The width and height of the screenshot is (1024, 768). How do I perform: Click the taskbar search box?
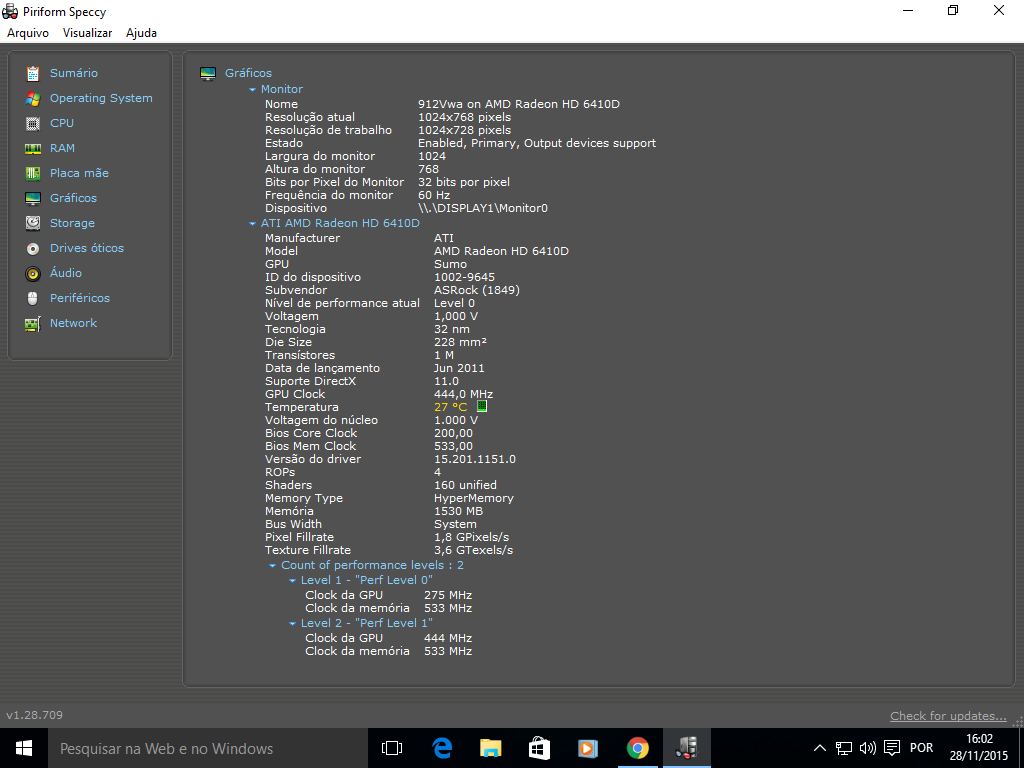206,748
